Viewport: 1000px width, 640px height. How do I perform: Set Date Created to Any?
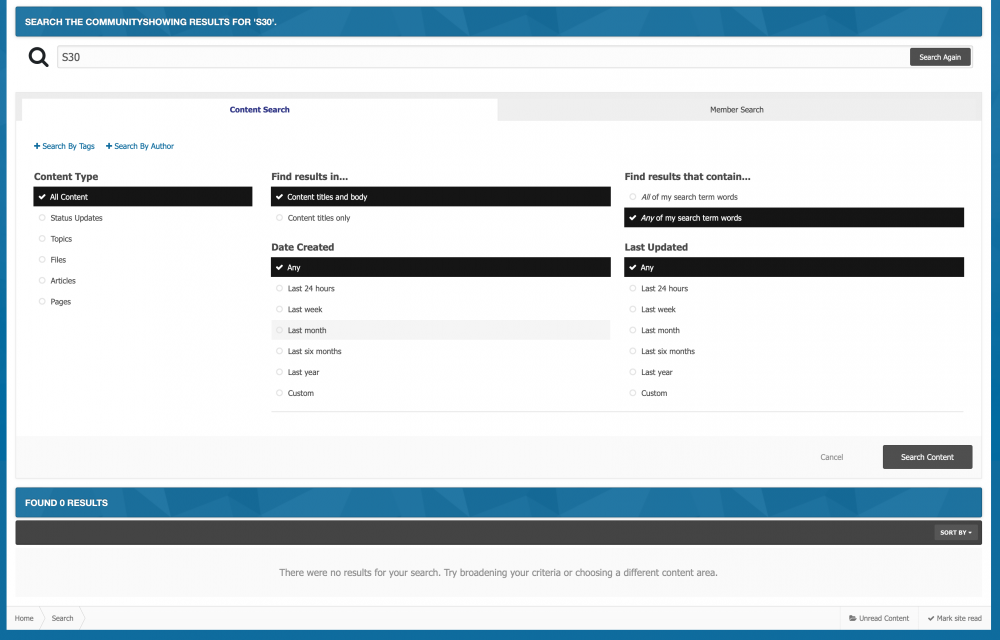pos(441,268)
